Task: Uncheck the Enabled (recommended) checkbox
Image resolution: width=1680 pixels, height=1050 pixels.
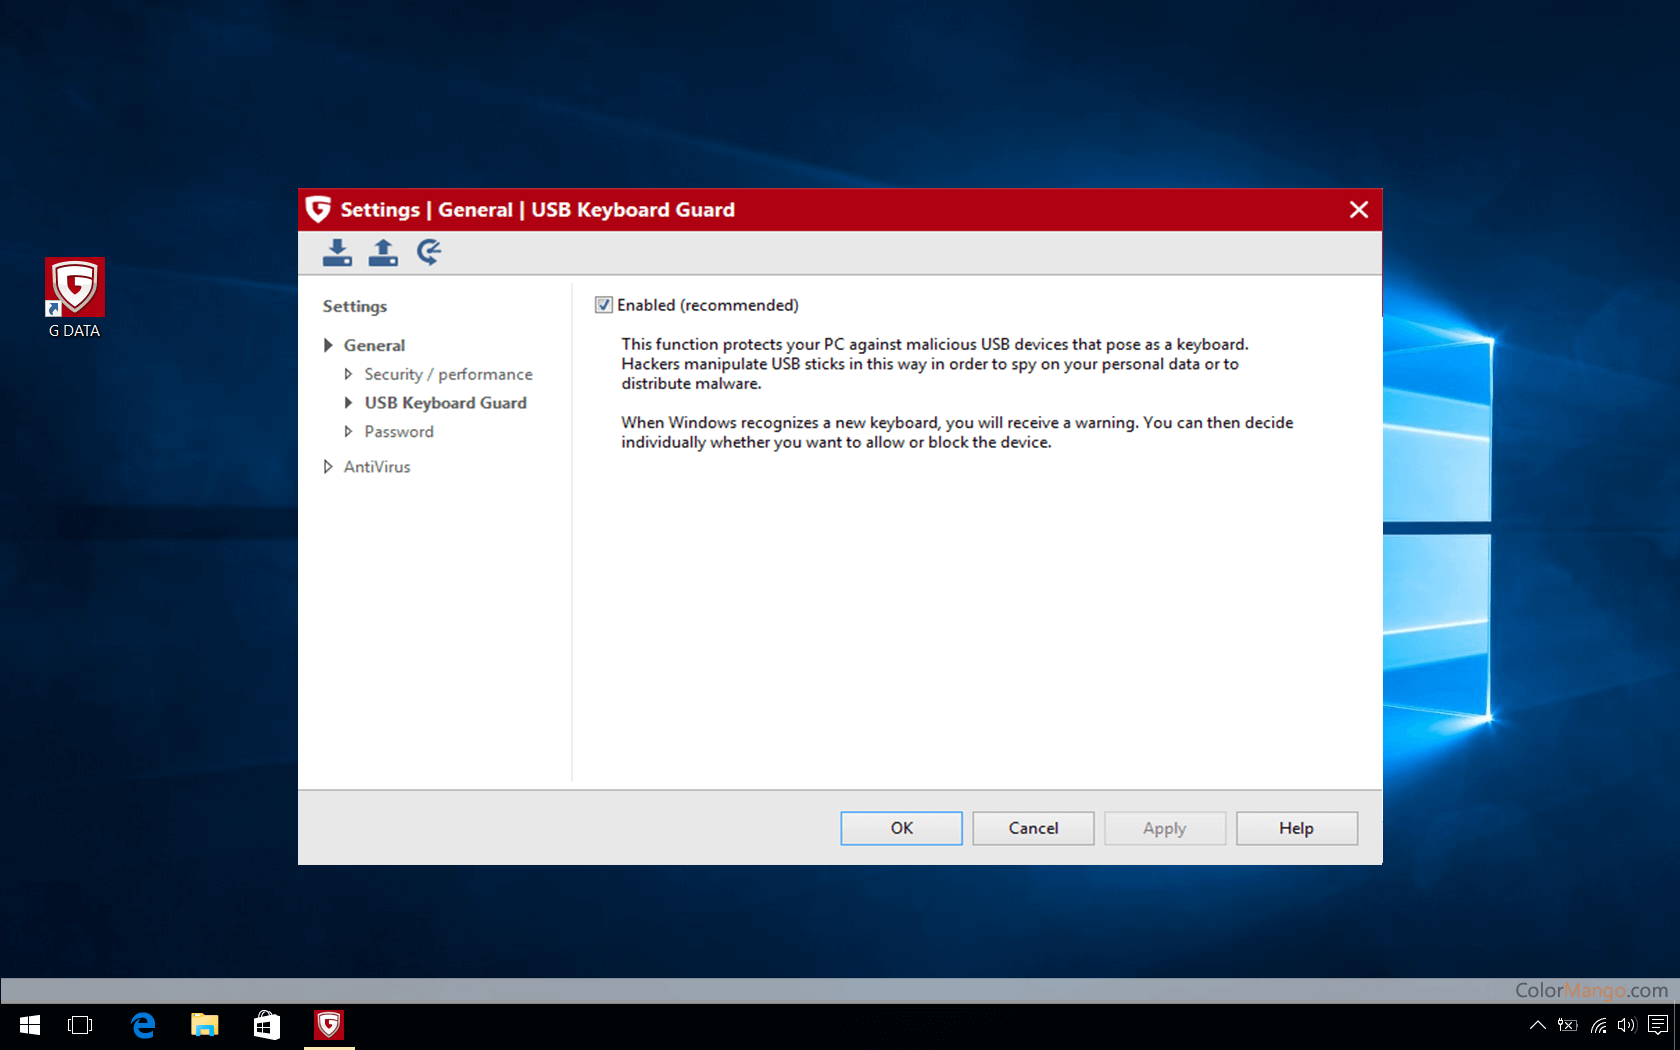Action: coord(604,305)
